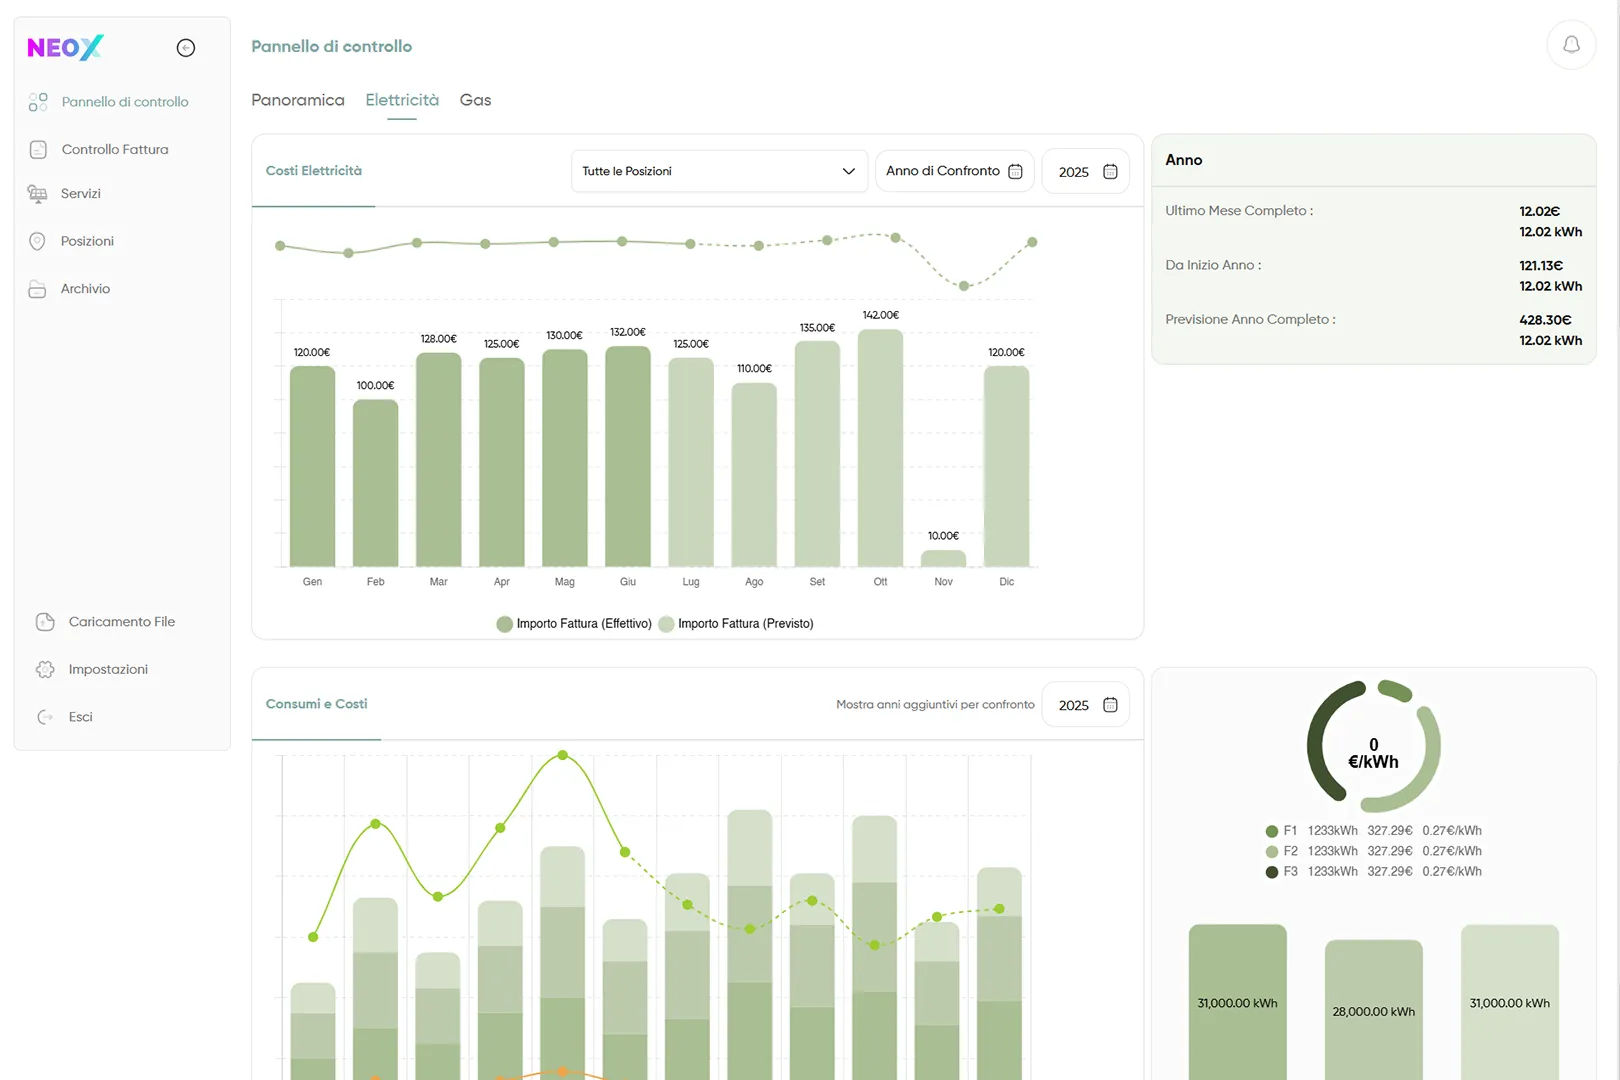The image size is (1620, 1080).
Task: Click the Controllo Fattura sidebar icon
Action: [x=38, y=150]
